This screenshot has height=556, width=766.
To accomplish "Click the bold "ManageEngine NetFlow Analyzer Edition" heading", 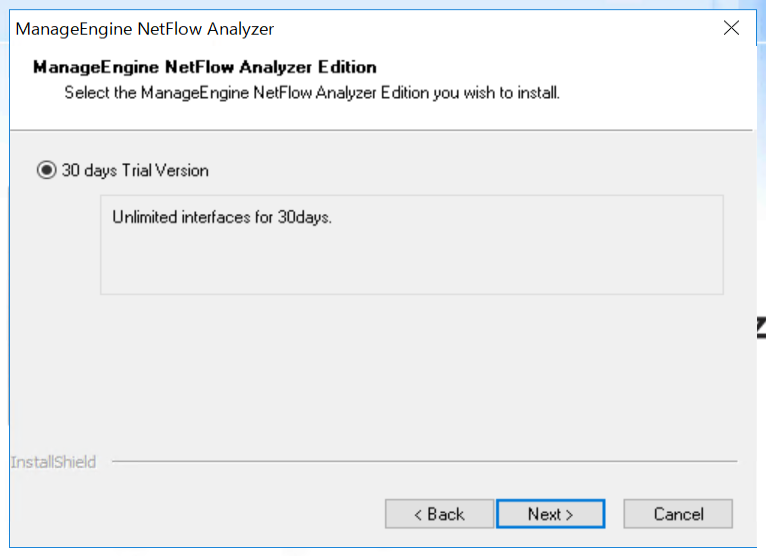I will point(204,68).
